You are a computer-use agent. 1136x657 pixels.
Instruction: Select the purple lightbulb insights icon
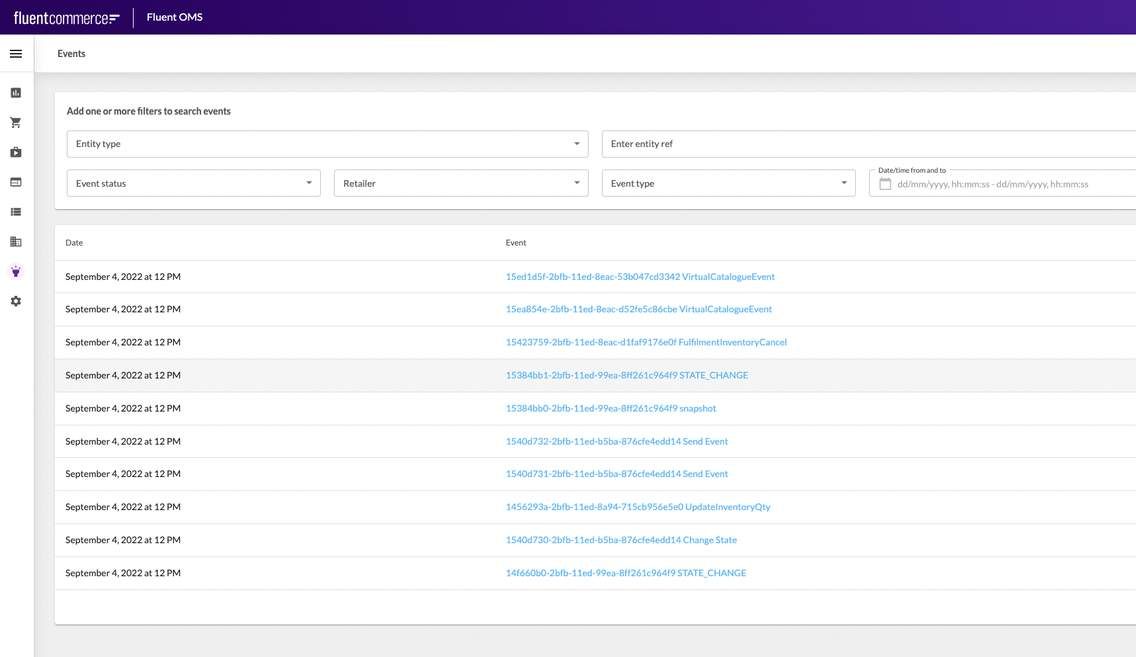16,271
